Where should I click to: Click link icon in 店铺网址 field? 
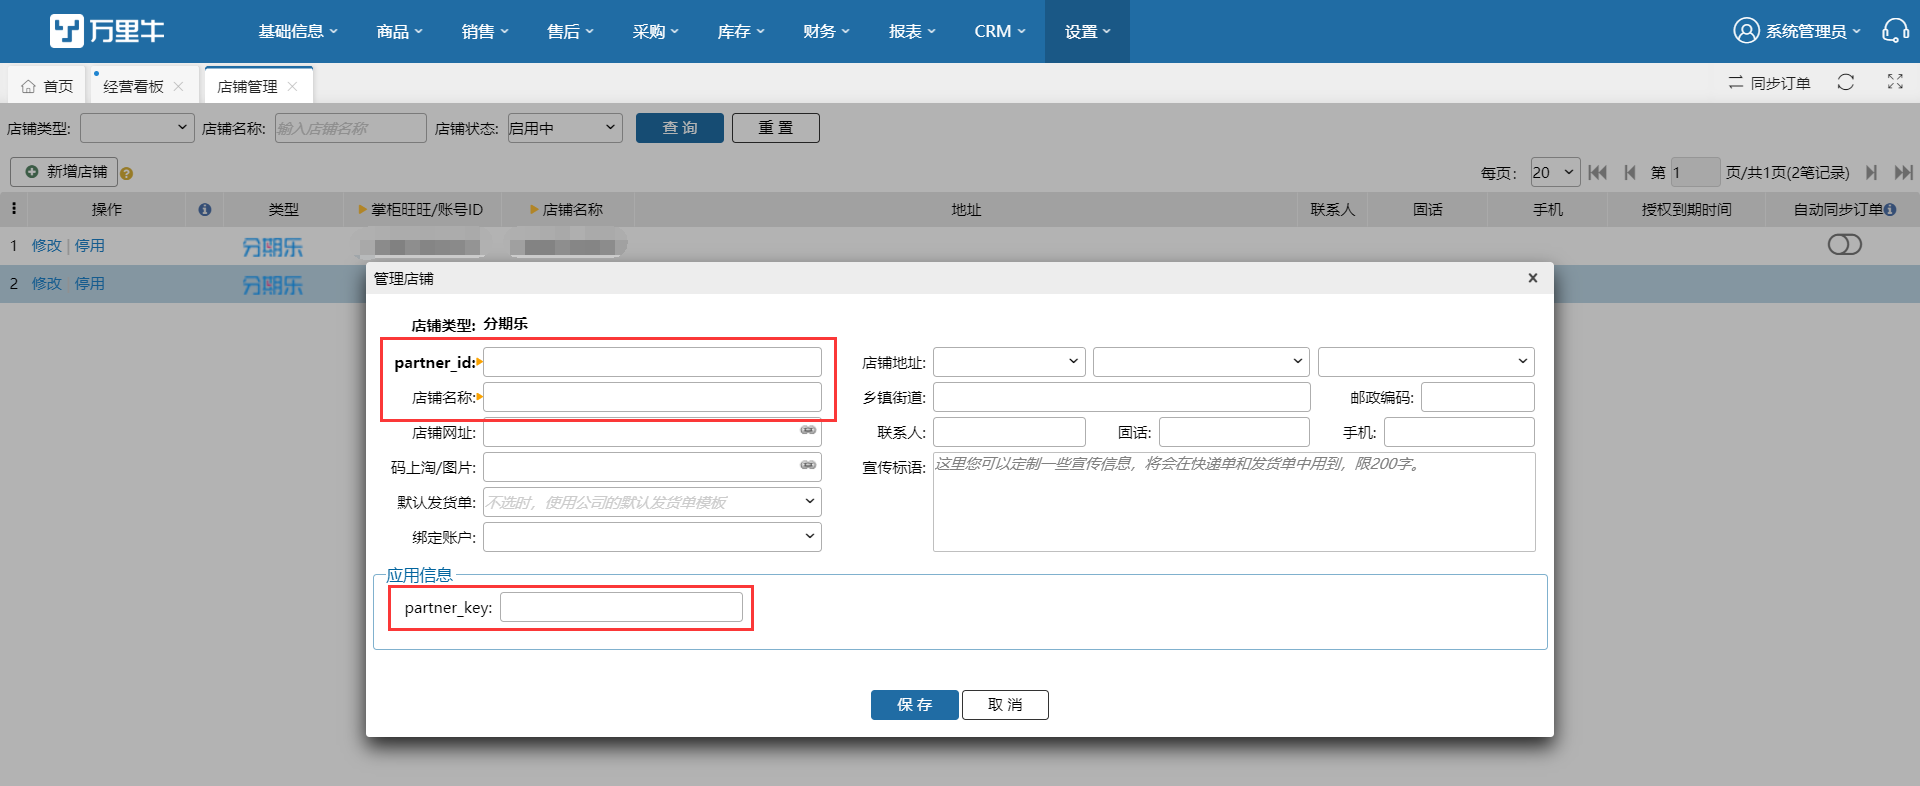pos(808,430)
